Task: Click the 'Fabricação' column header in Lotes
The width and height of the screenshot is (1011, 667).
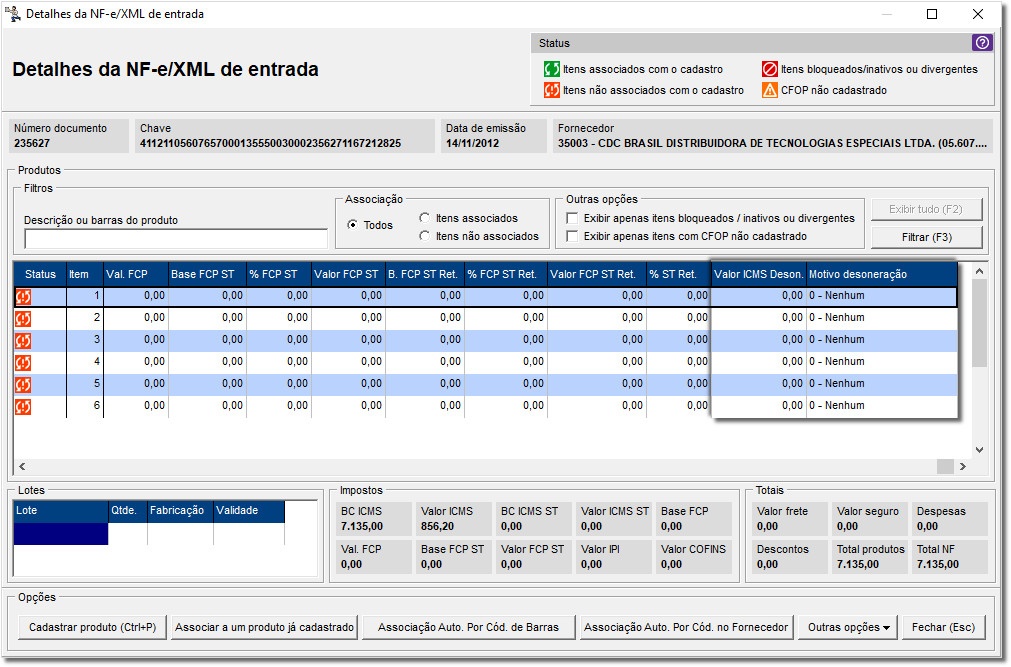Action: point(180,510)
